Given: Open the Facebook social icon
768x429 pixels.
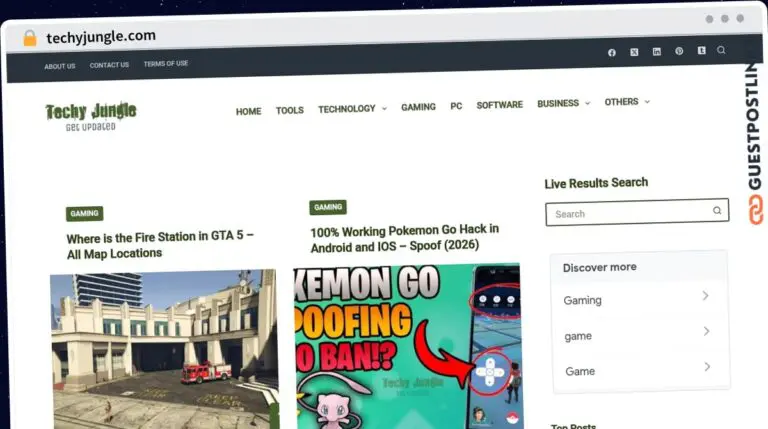Looking at the screenshot, I should (x=612, y=52).
